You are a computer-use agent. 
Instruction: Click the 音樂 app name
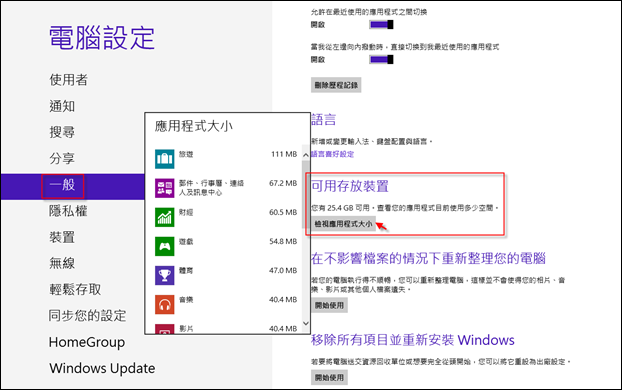[x=186, y=300]
